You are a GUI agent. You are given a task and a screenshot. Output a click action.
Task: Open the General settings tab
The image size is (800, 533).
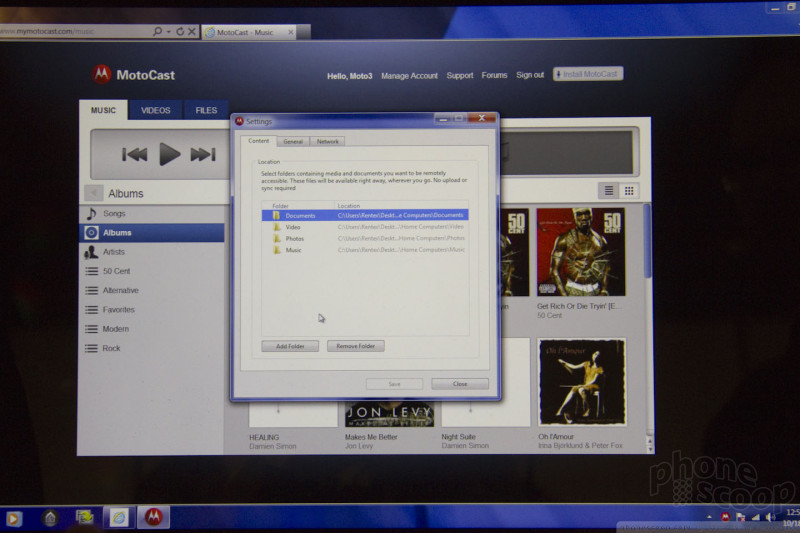pos(293,141)
